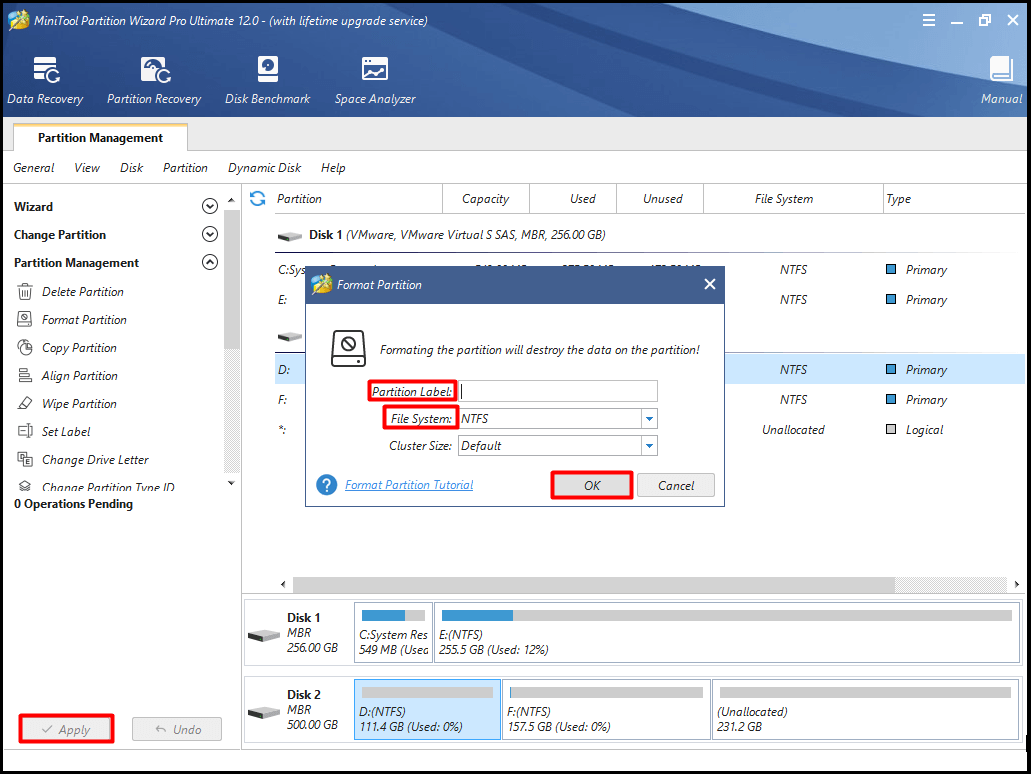Click the Set Label icon
The height and width of the screenshot is (774, 1031).
(25, 431)
